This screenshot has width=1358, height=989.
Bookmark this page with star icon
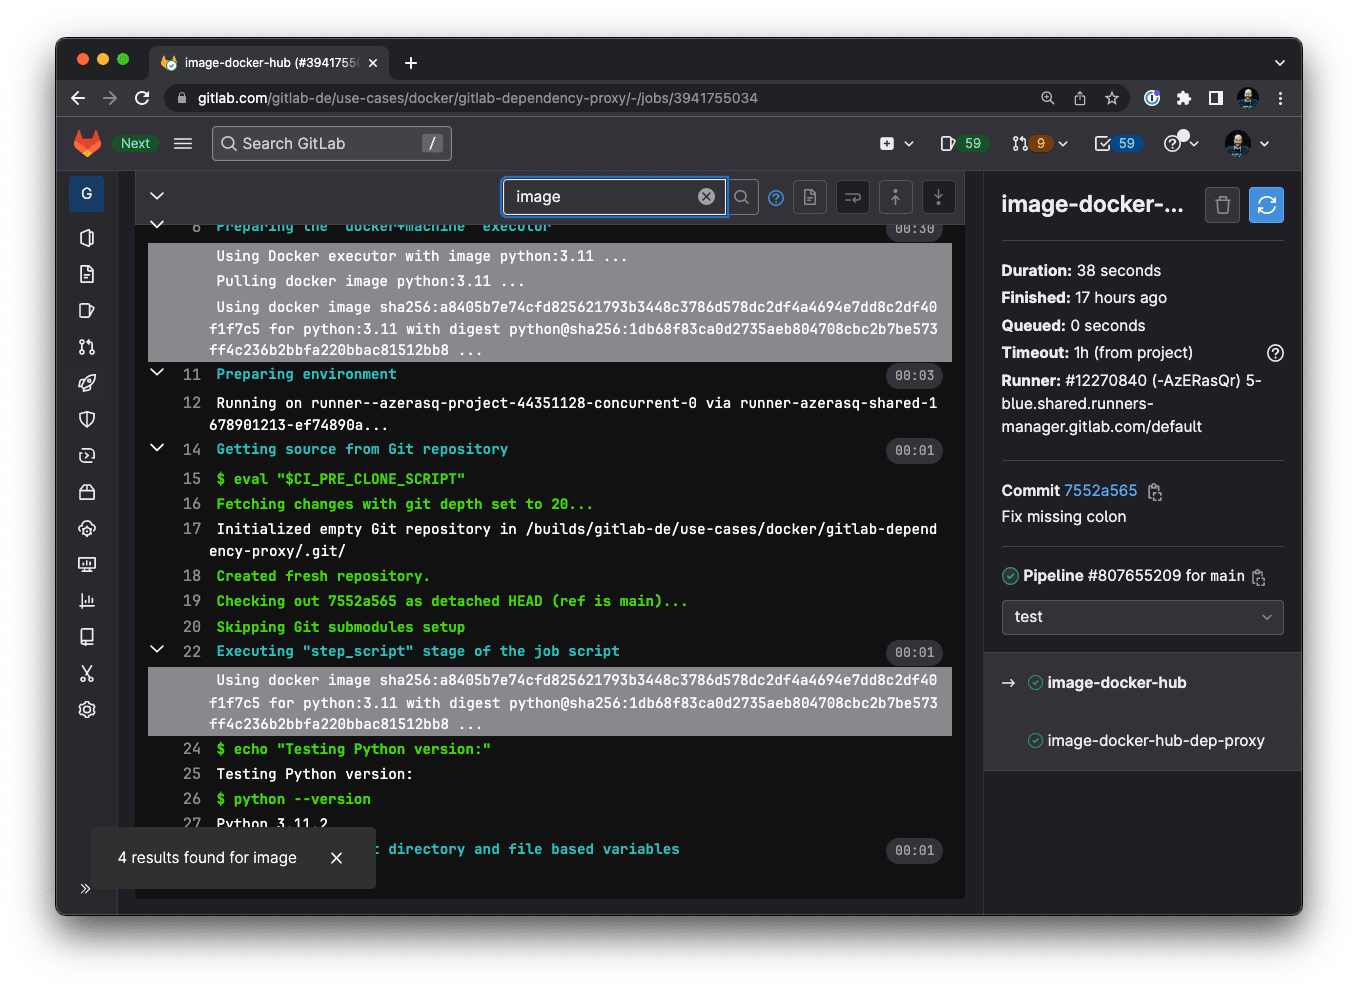click(x=1112, y=98)
